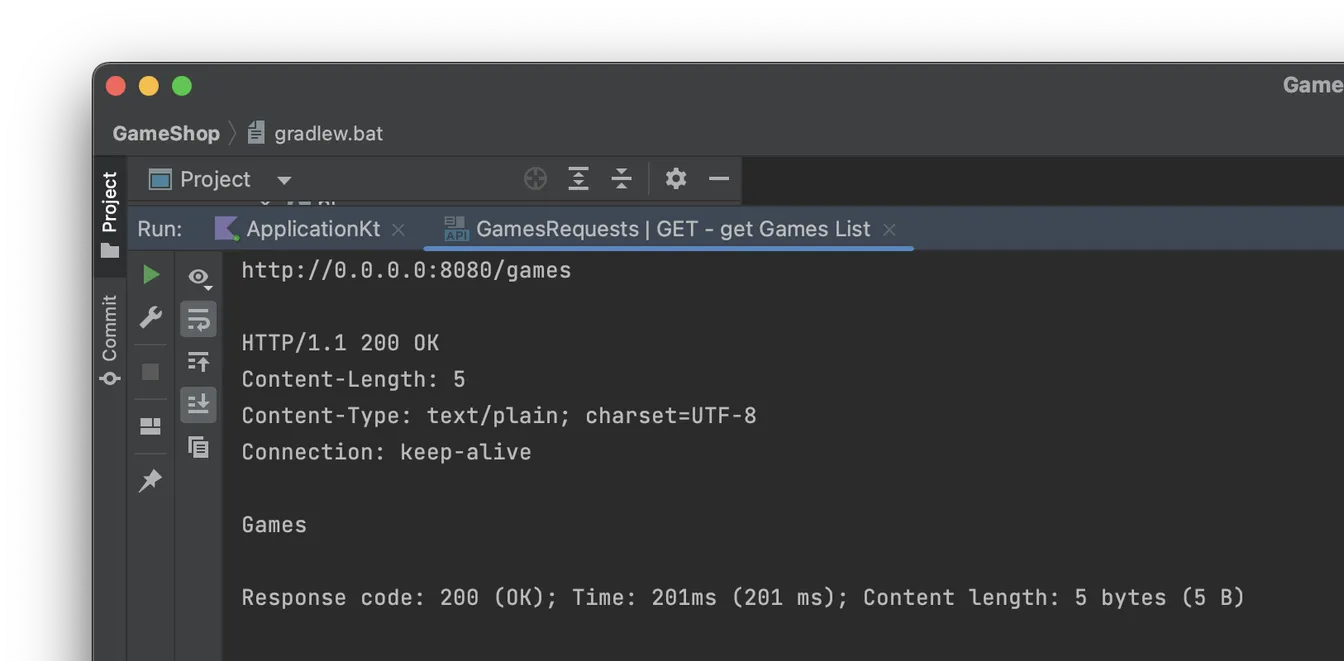Click the GameShop breadcrumb
Image resolution: width=1344 pixels, height=661 pixels.
pos(166,133)
